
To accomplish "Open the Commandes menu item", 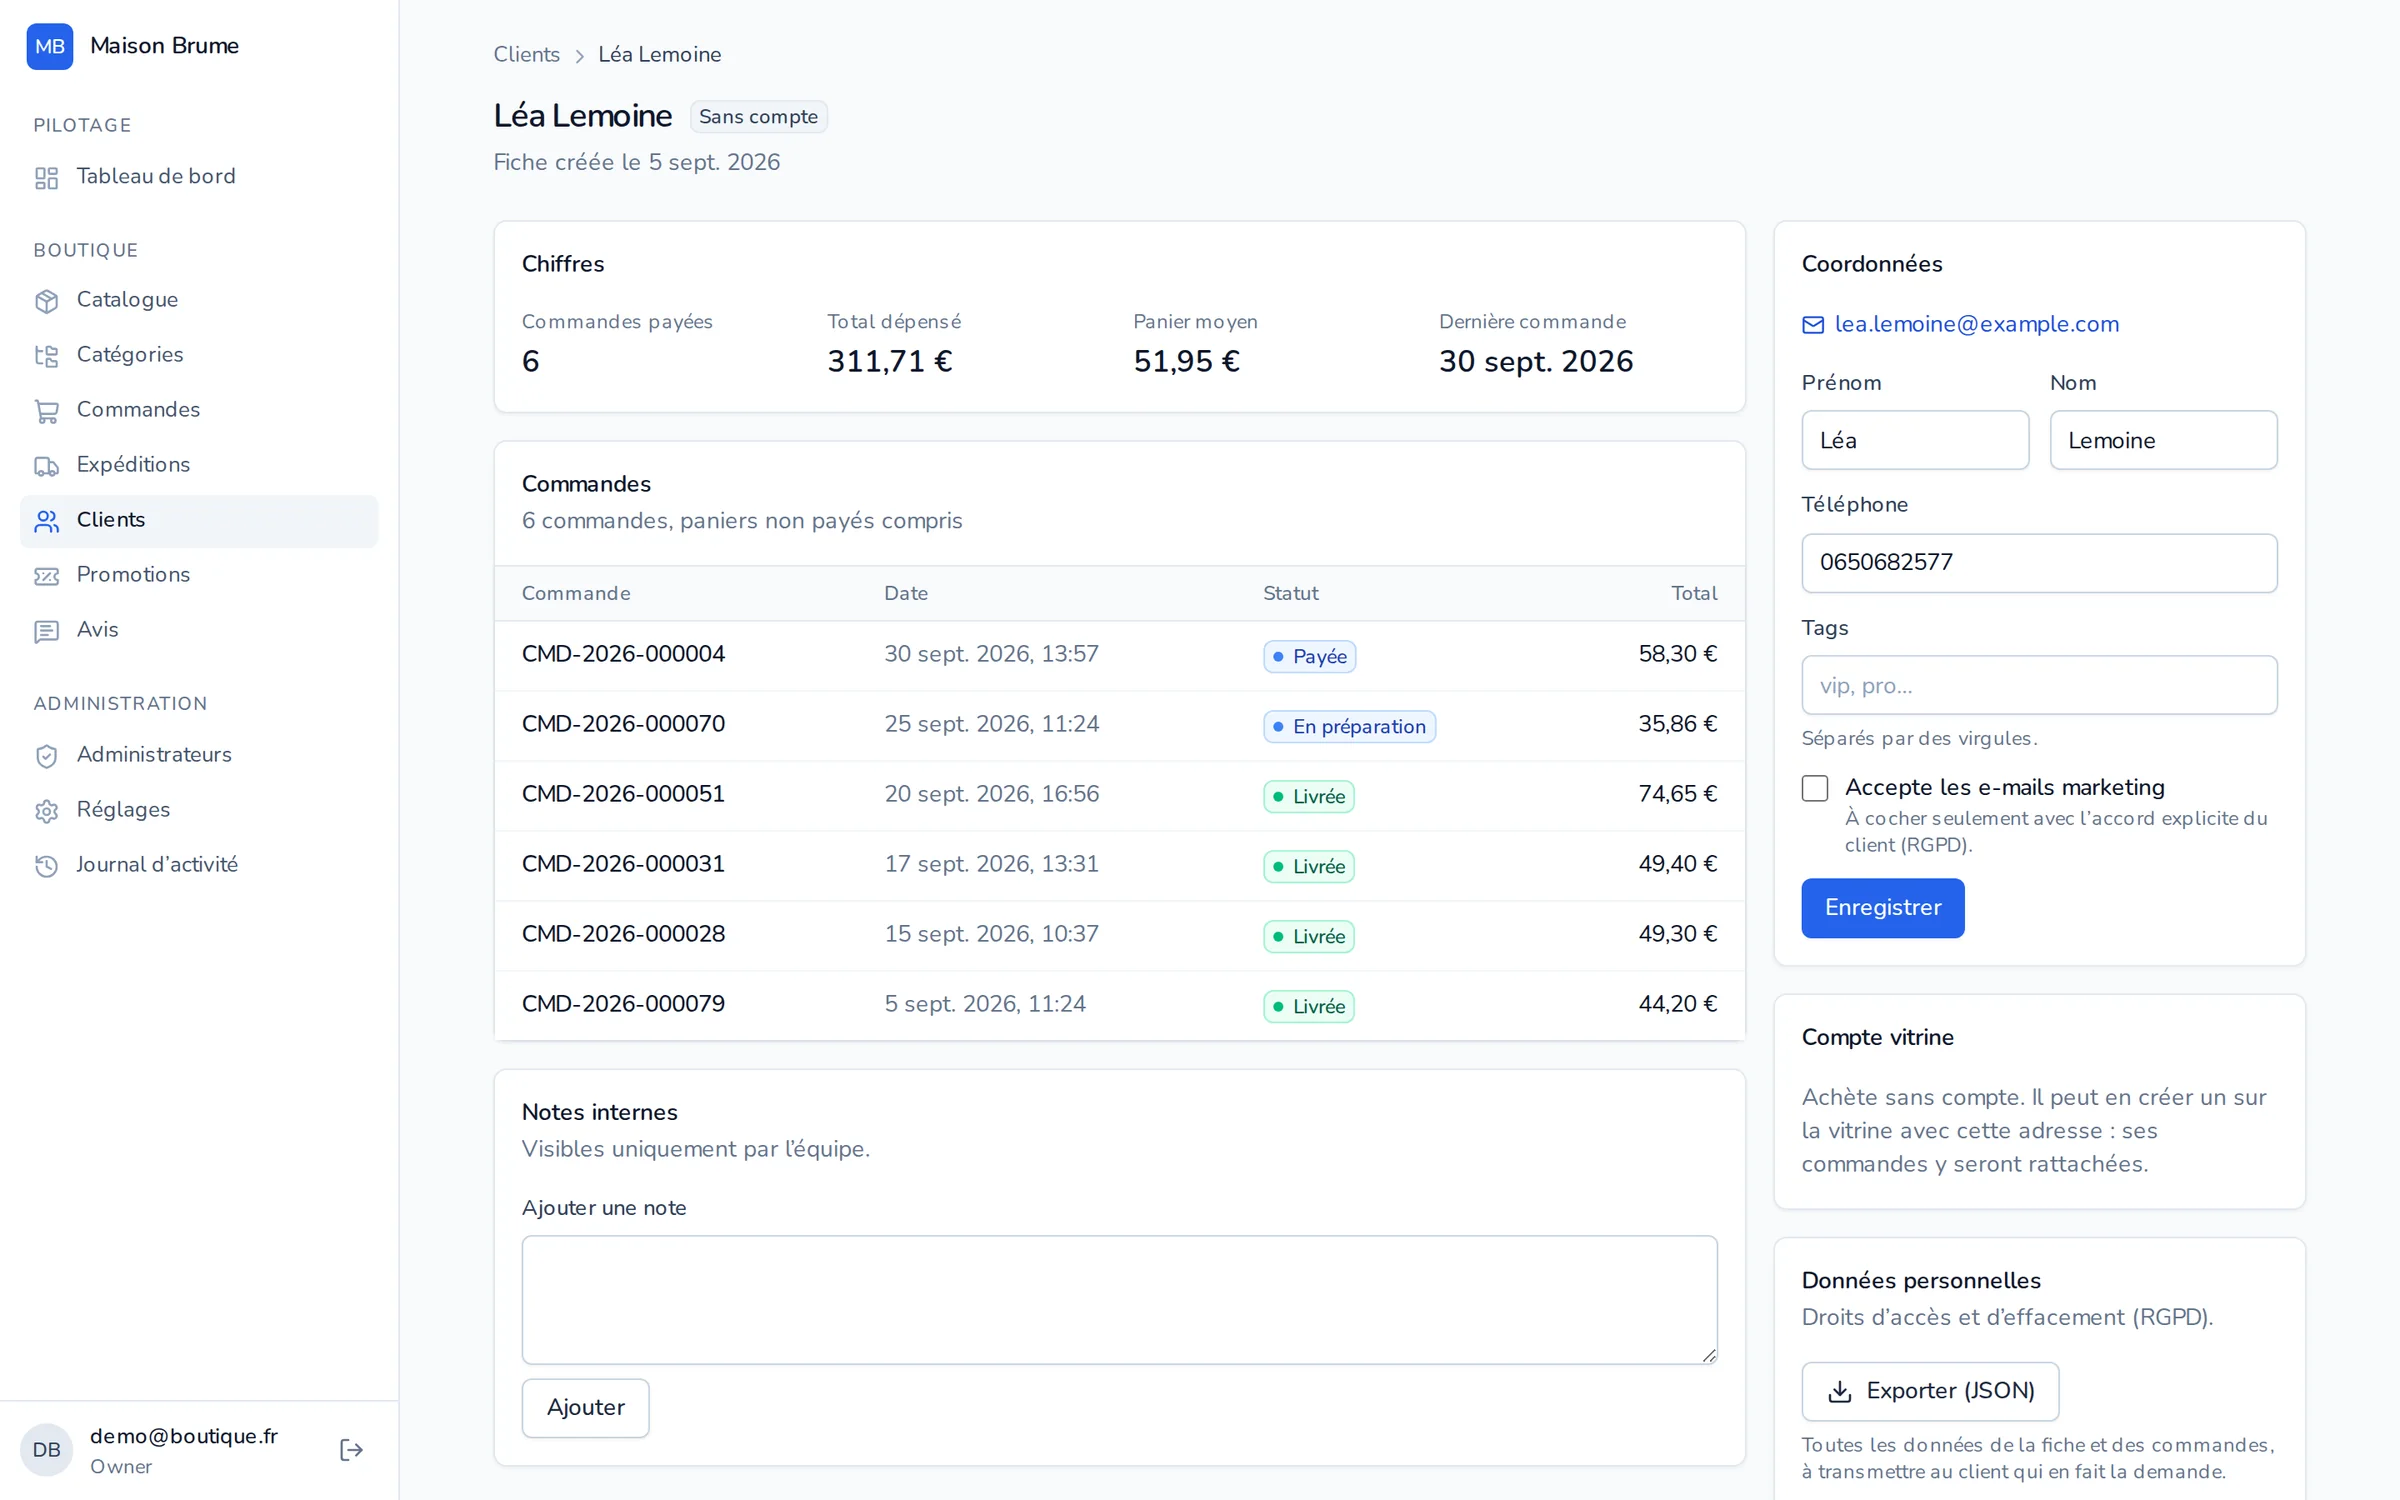I will [x=199, y=410].
